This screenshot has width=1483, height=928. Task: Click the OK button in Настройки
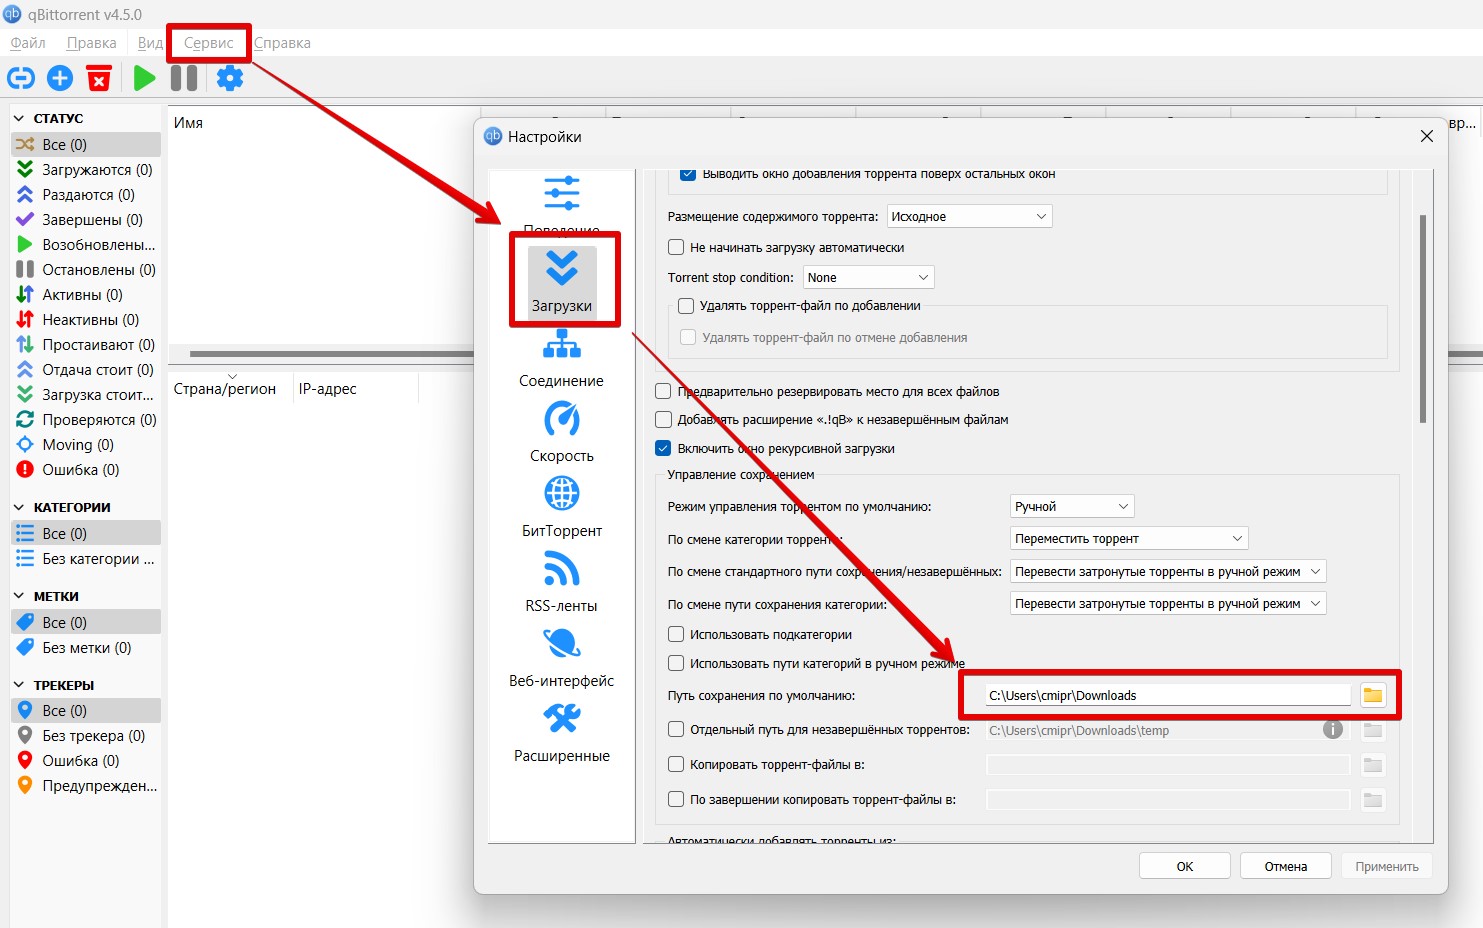point(1185,866)
